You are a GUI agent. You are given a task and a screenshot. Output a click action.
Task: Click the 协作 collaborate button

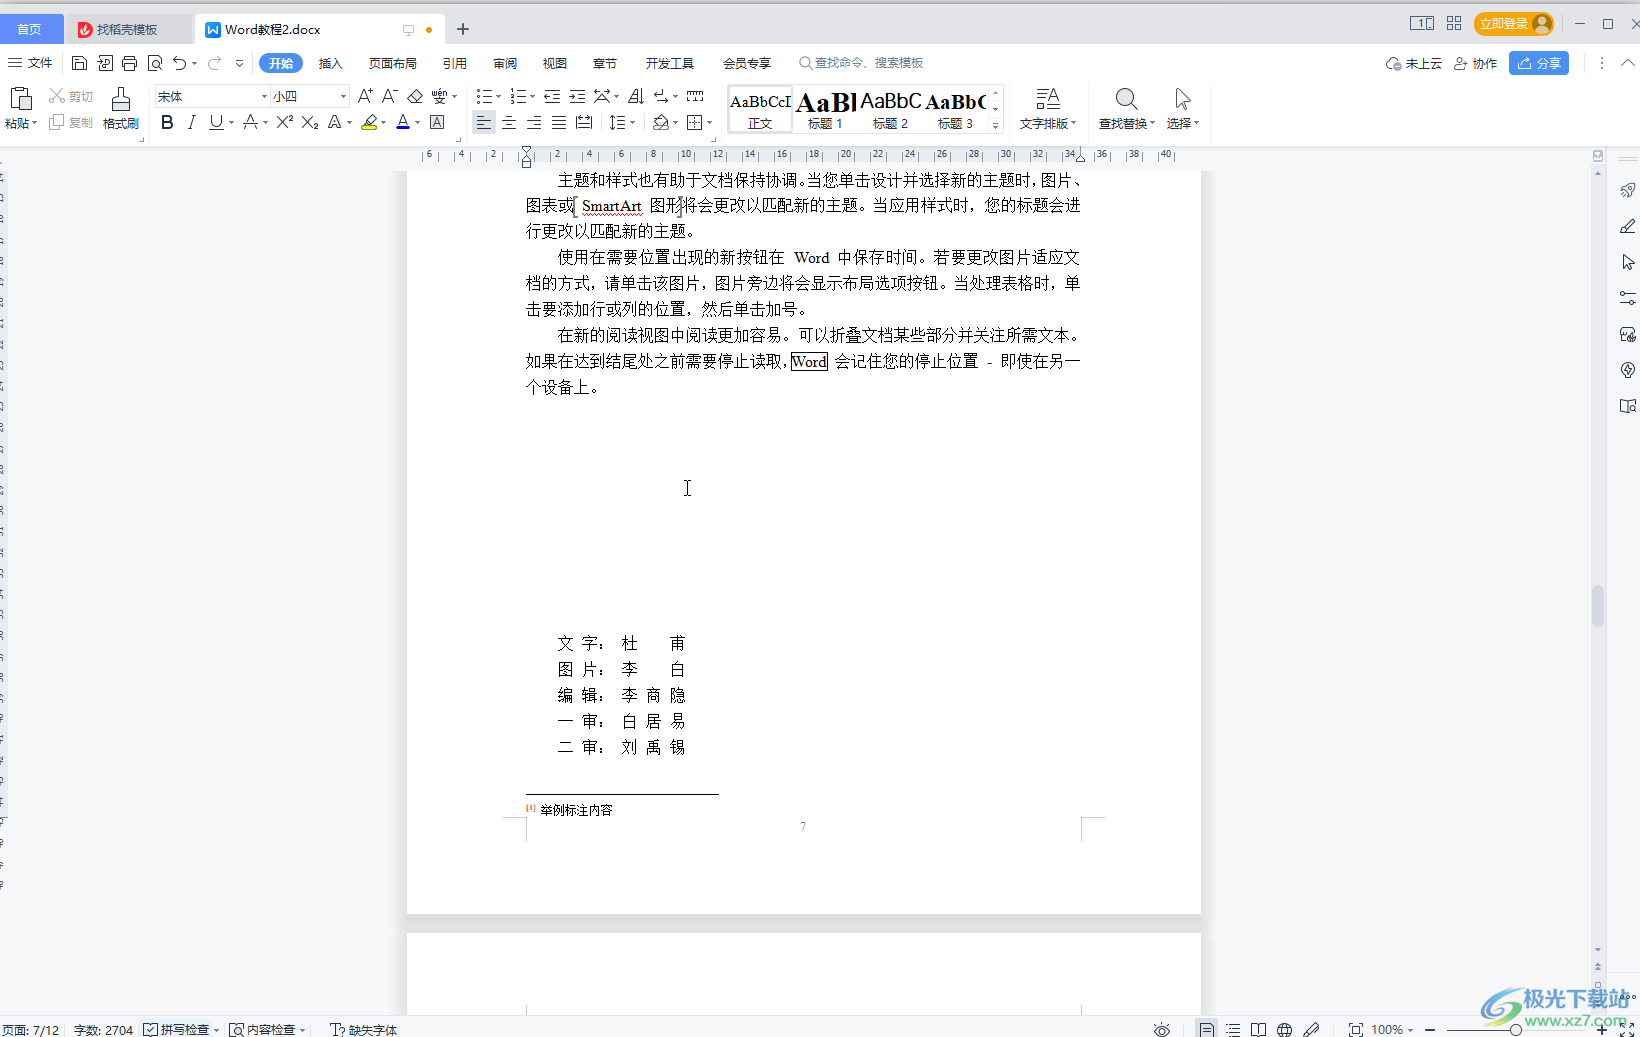click(x=1475, y=63)
